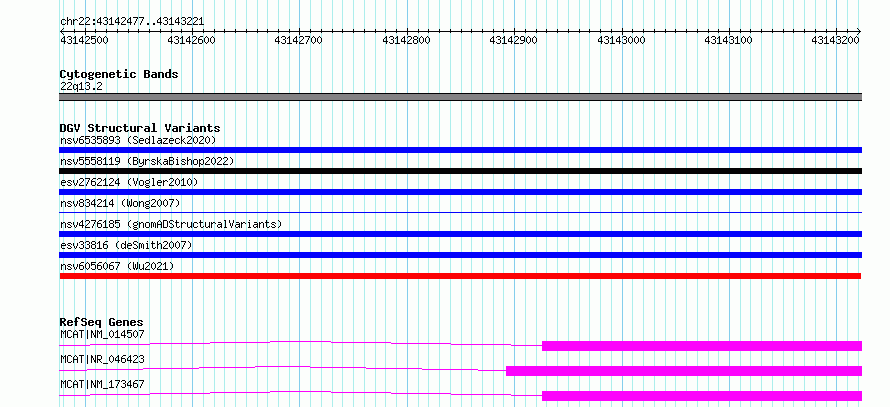Screen dimensions: 890x407
Task: Open variant nsv6535893 (Sedlazeck2020) label
Action: pyautogui.click(x=138, y=140)
